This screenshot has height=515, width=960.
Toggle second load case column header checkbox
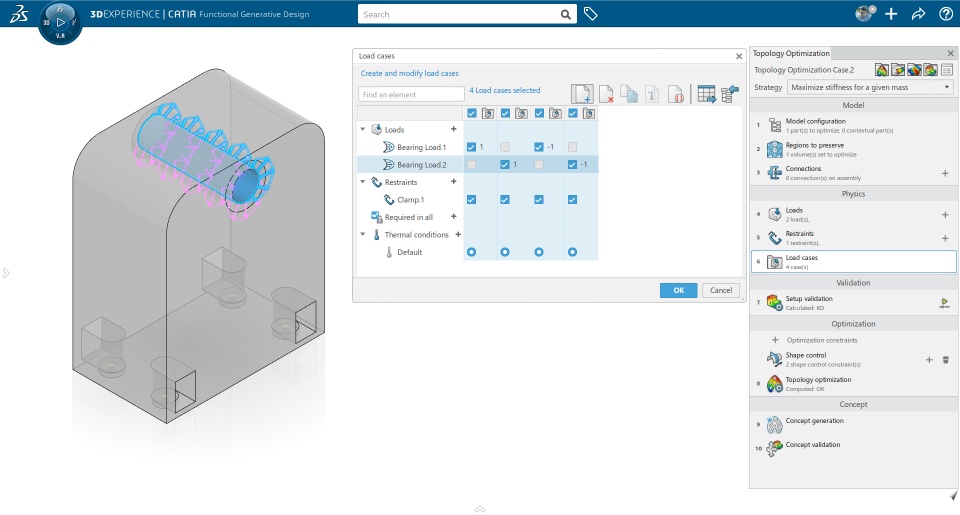pyautogui.click(x=505, y=113)
